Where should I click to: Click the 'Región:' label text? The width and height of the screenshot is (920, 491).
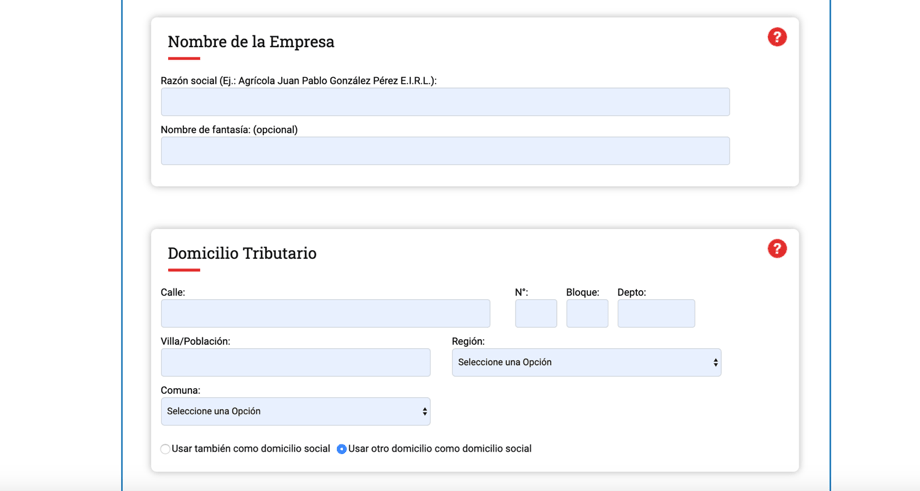[x=468, y=341]
